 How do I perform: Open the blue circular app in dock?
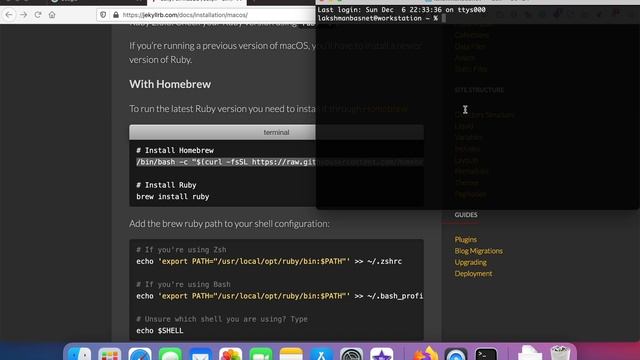point(456,353)
